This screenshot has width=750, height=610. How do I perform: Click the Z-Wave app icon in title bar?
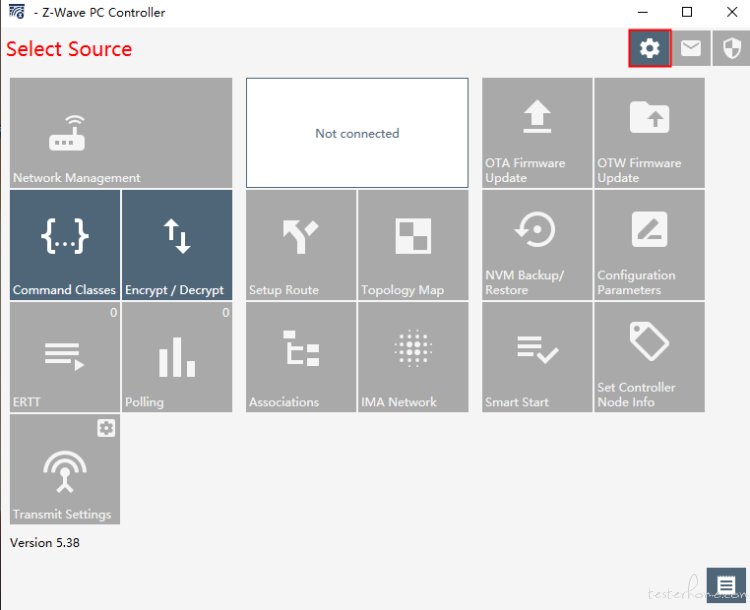point(17,11)
